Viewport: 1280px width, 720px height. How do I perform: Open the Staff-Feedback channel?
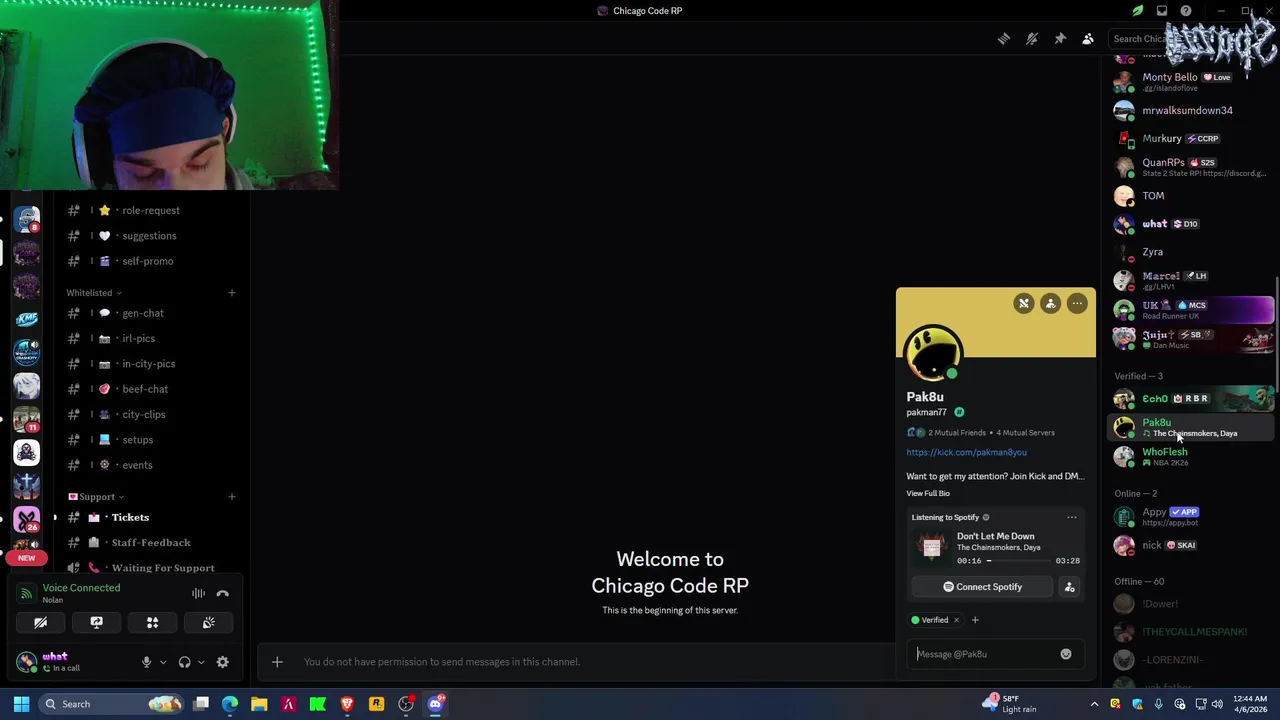click(x=150, y=543)
